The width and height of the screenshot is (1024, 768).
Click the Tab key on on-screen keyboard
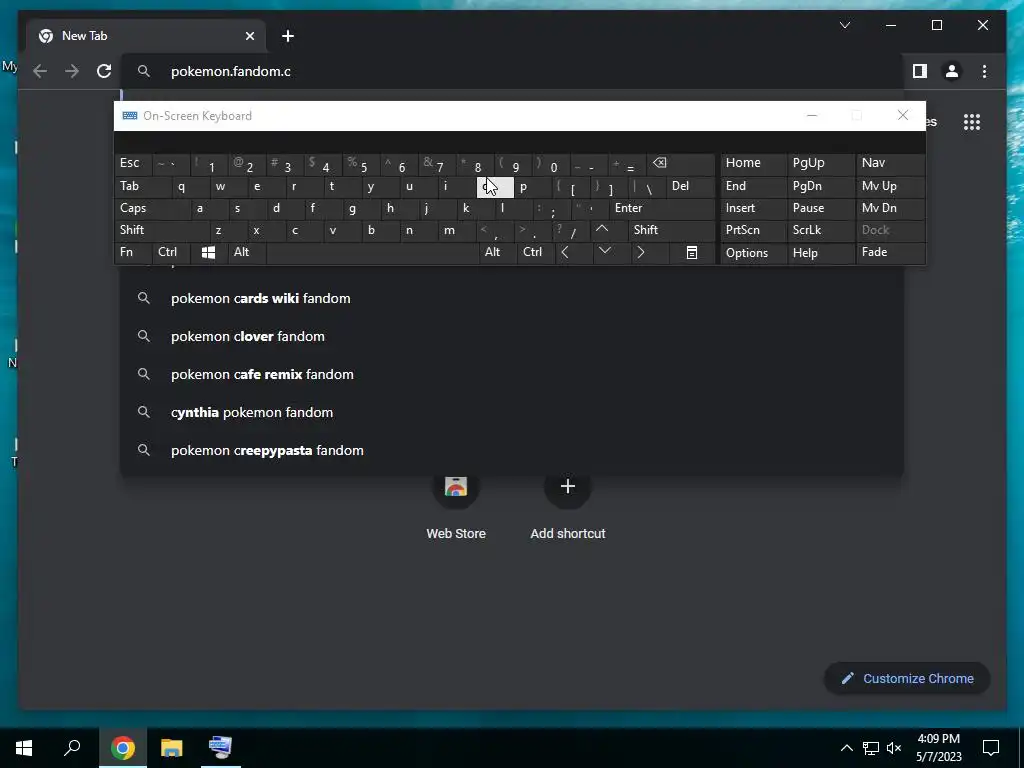[x=142, y=186]
